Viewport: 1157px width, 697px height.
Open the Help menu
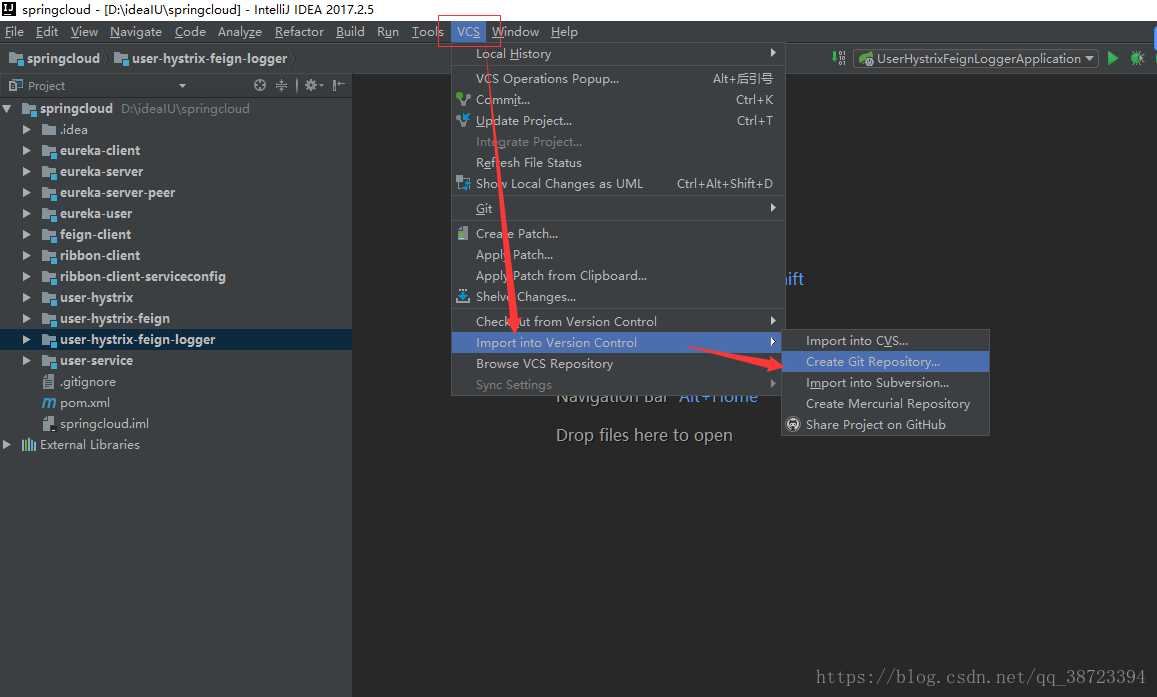coord(564,32)
